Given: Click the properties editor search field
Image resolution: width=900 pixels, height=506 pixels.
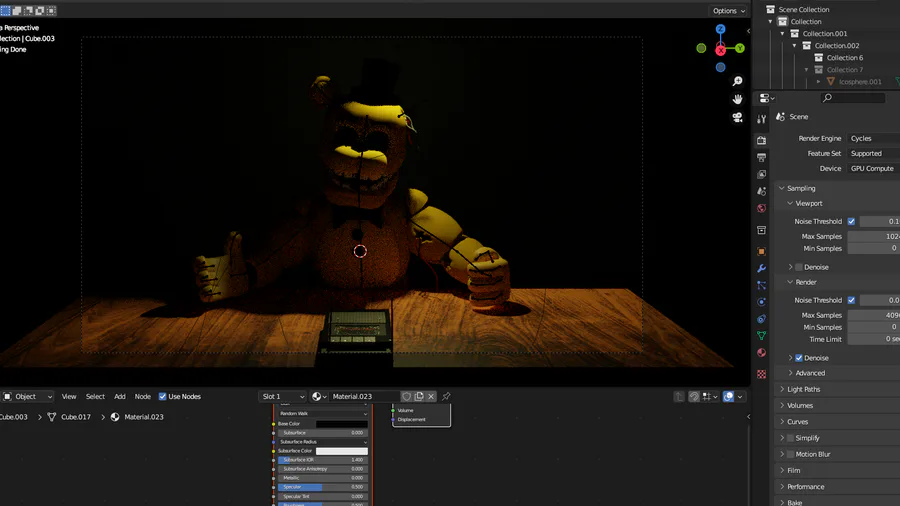Looking at the screenshot, I should (x=853, y=98).
